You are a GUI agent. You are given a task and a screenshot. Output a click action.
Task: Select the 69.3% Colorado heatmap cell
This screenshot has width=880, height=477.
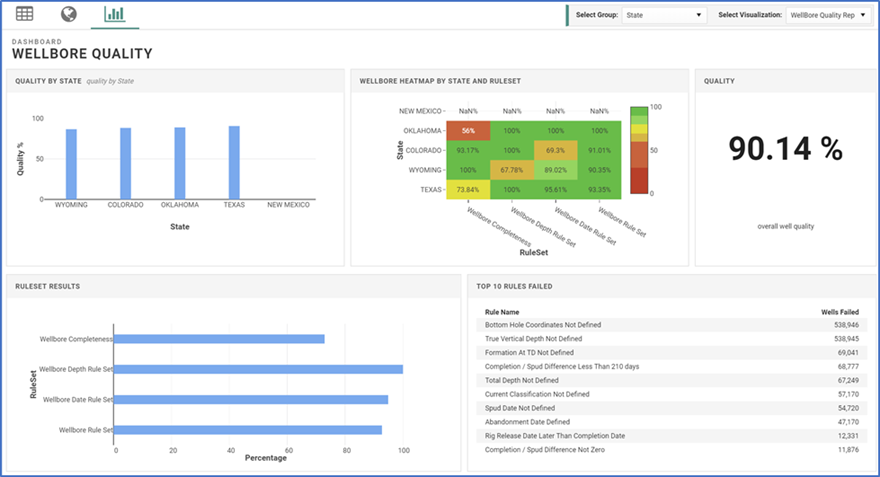[556, 150]
